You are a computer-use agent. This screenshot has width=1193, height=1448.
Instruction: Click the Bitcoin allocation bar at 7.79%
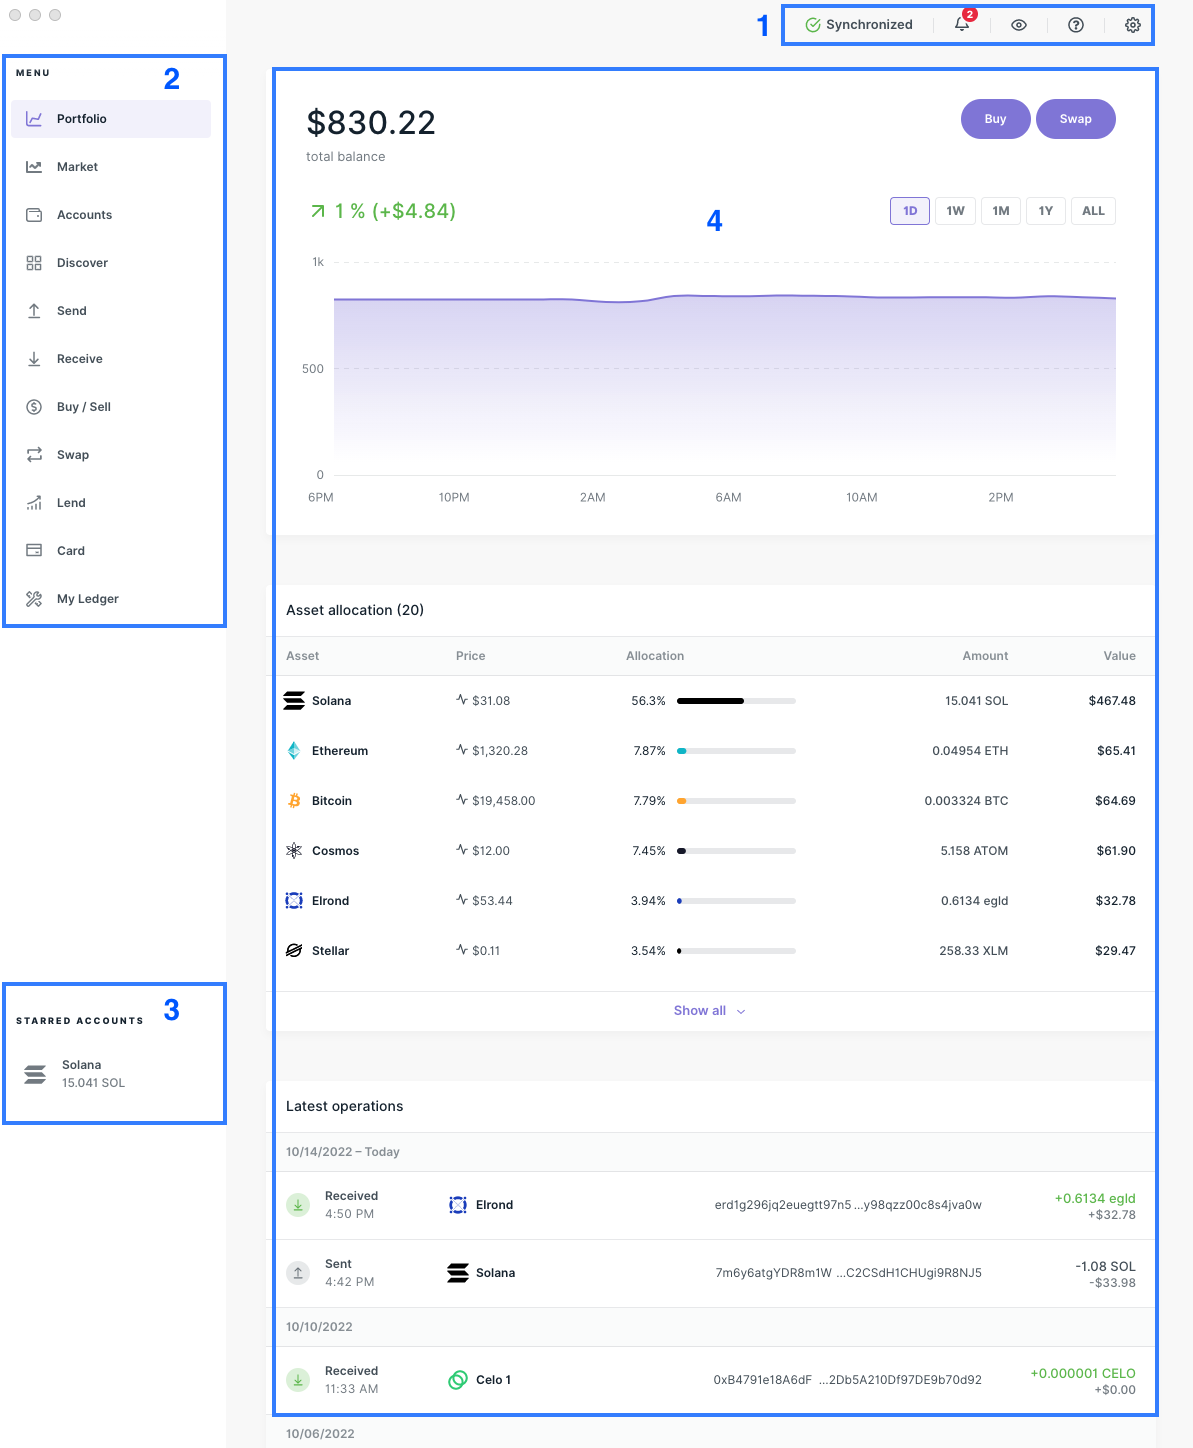[x=736, y=801]
